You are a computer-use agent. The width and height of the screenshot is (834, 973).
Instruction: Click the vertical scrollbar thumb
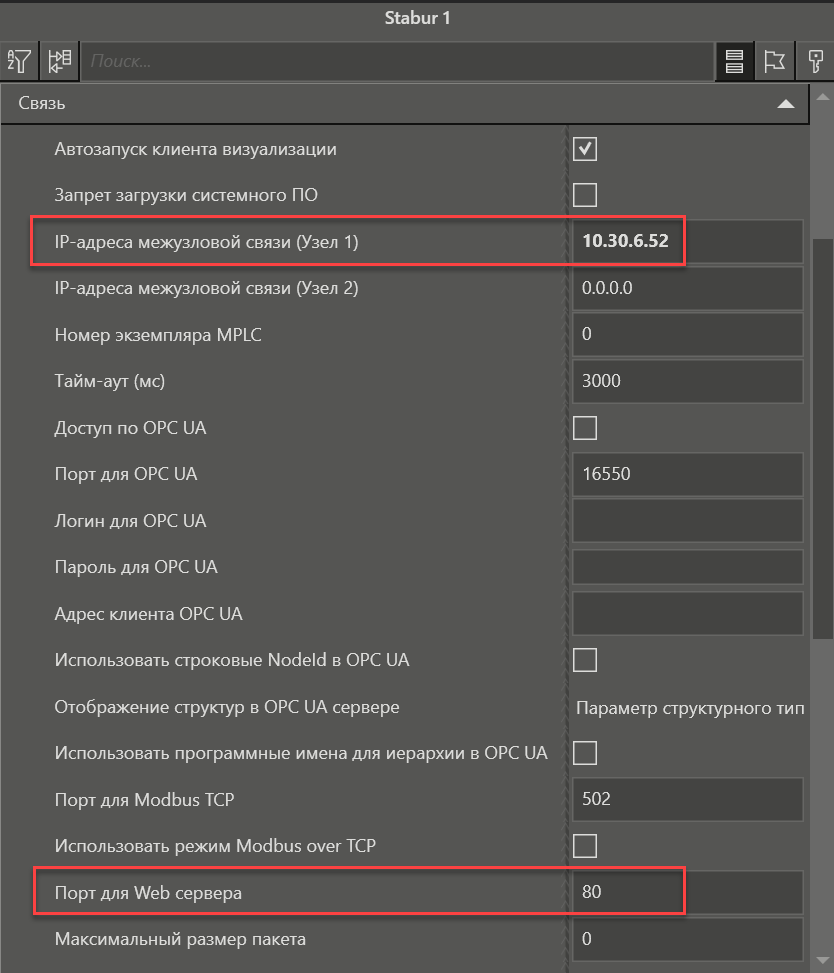point(823,438)
